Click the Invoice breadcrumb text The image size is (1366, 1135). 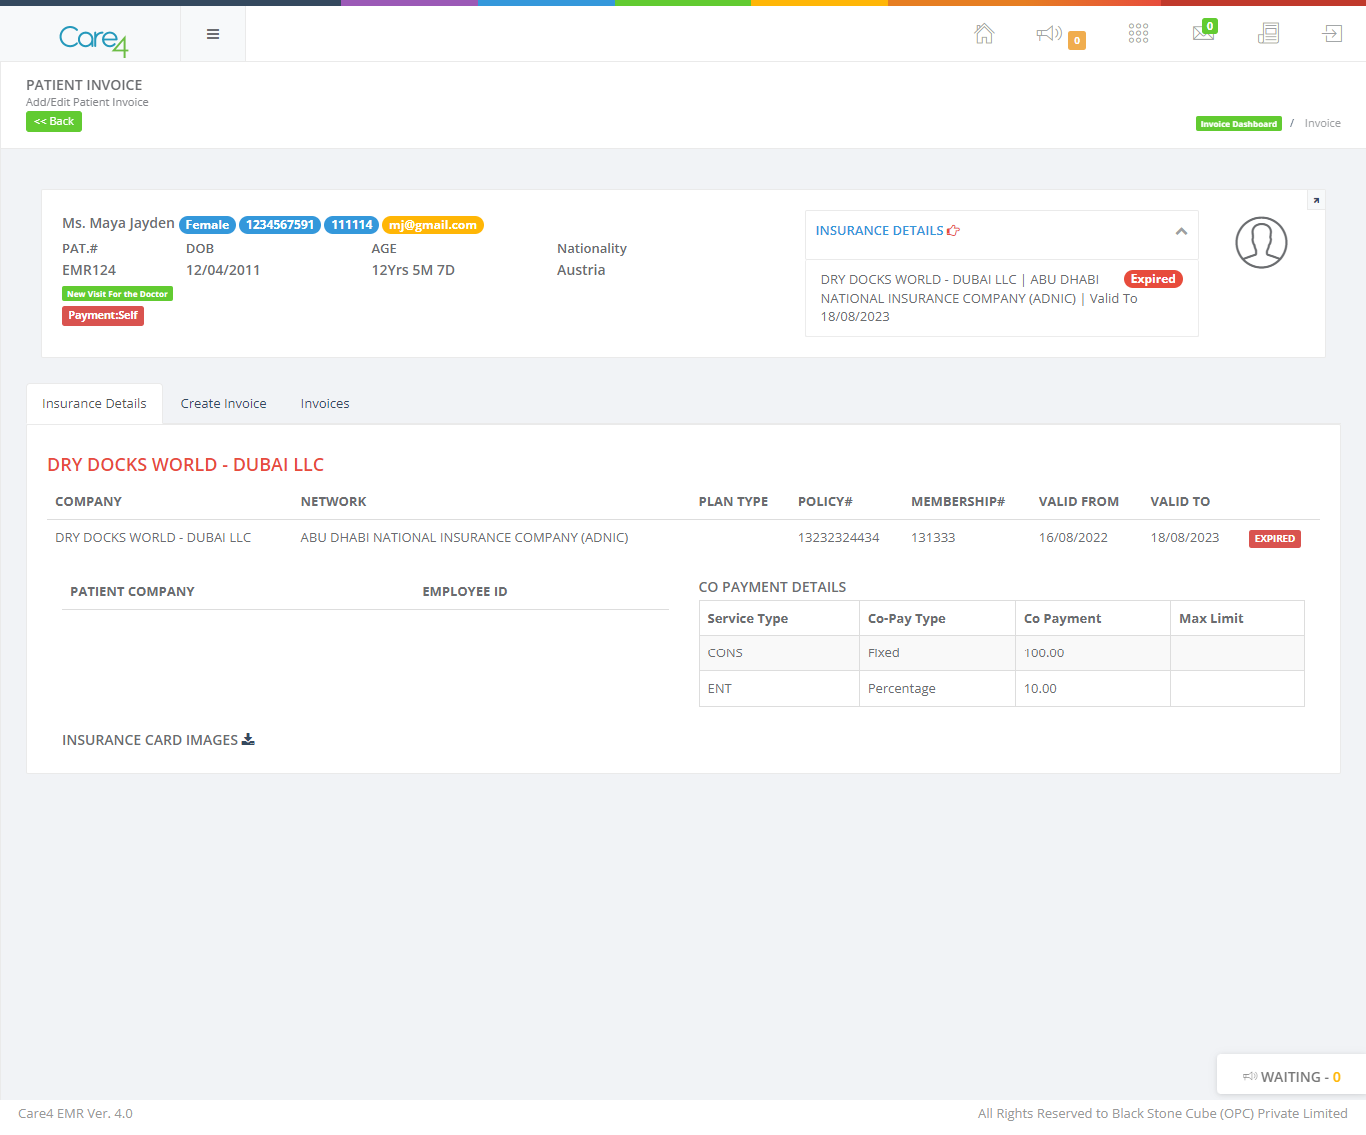[1322, 123]
